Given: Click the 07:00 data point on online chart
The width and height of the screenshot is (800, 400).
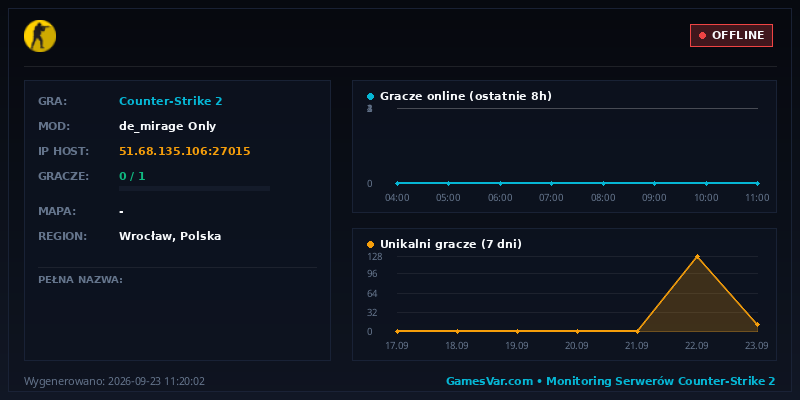Looking at the screenshot, I should pyautogui.click(x=552, y=183).
